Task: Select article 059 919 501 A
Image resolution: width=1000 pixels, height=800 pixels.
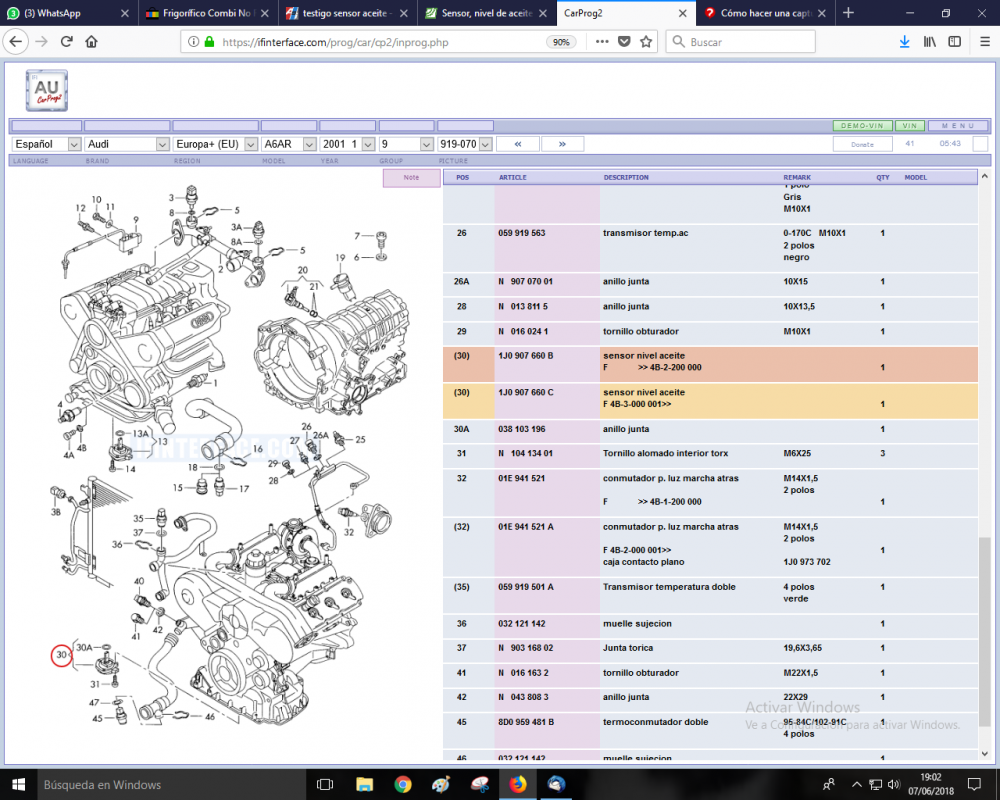Action: pyautogui.click(x=526, y=587)
